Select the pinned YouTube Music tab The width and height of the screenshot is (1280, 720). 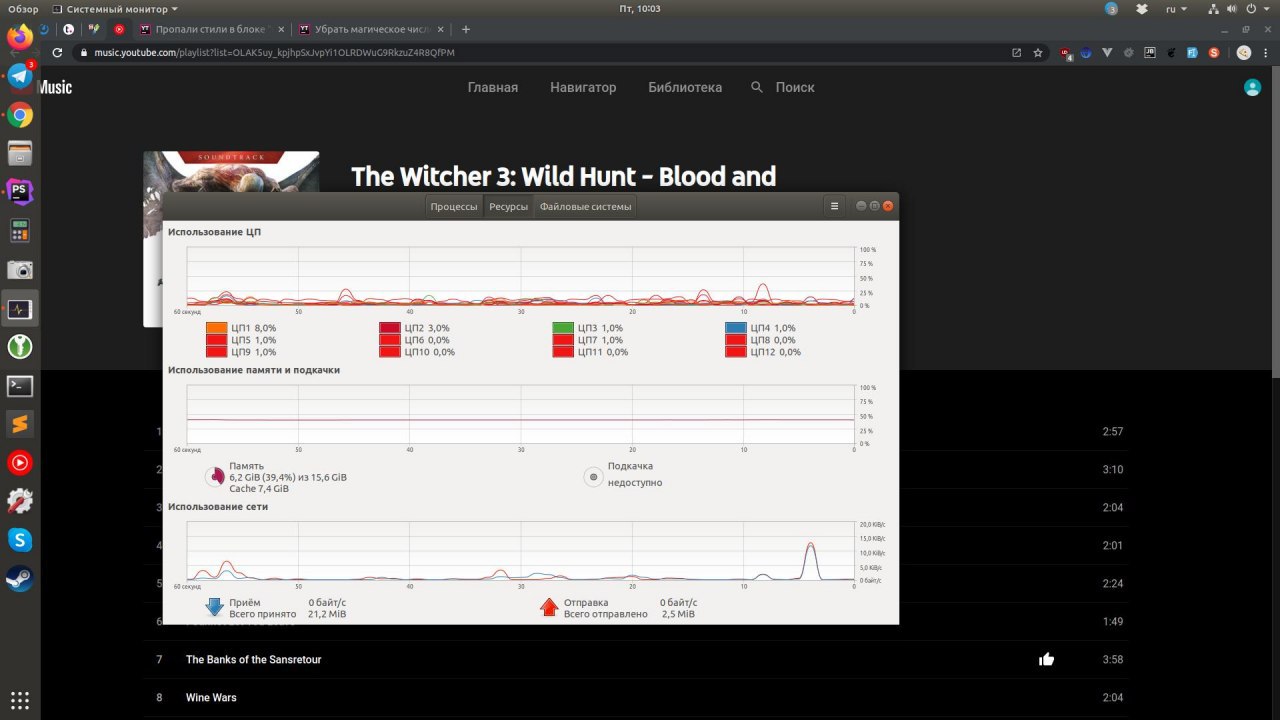pos(119,29)
